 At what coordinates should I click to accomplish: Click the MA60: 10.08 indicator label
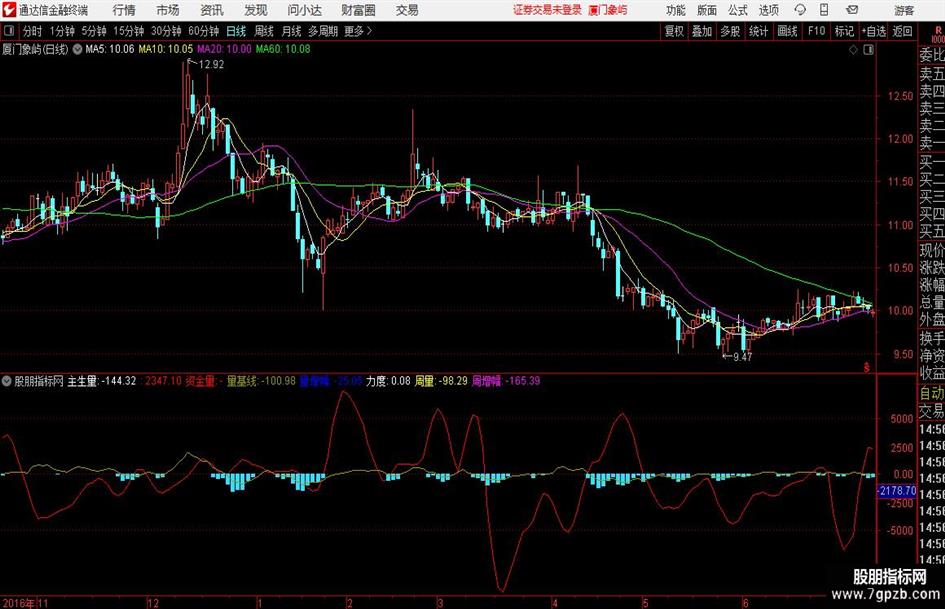click(x=283, y=49)
